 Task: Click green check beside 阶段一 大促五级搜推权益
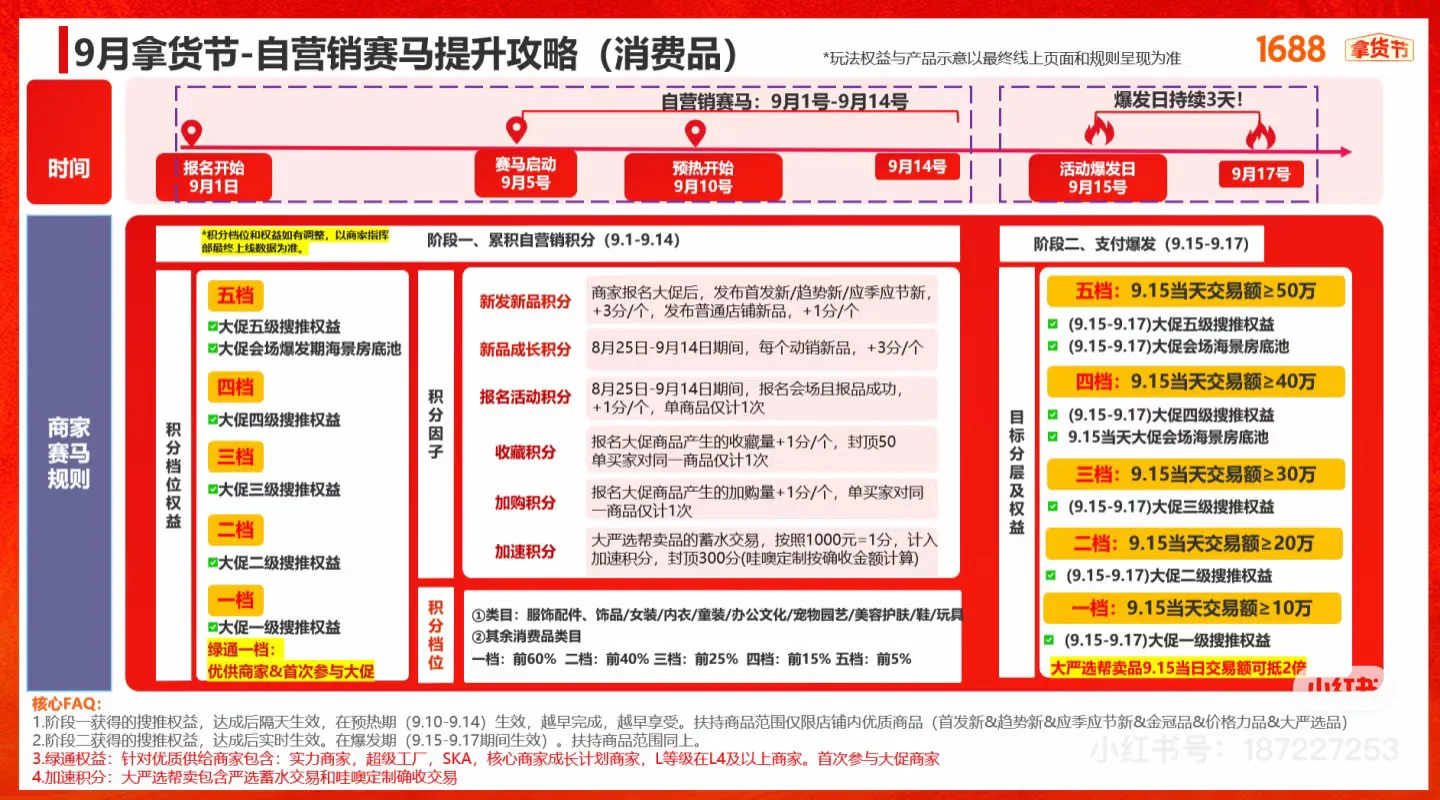click(x=212, y=327)
